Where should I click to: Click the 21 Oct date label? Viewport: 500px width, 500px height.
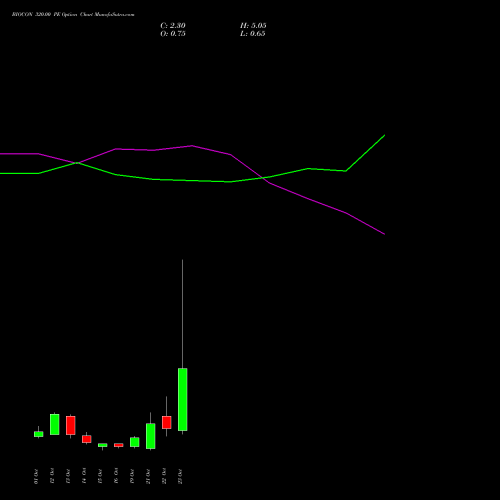tap(148, 476)
